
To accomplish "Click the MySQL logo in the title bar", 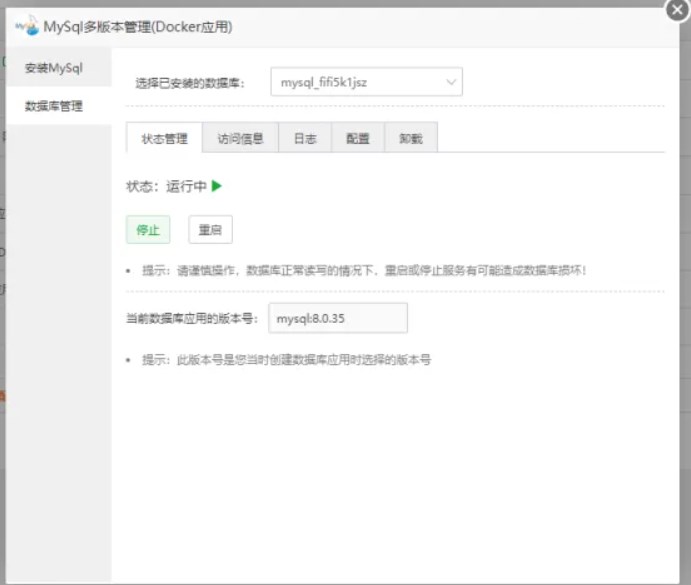I will pyautogui.click(x=25, y=27).
